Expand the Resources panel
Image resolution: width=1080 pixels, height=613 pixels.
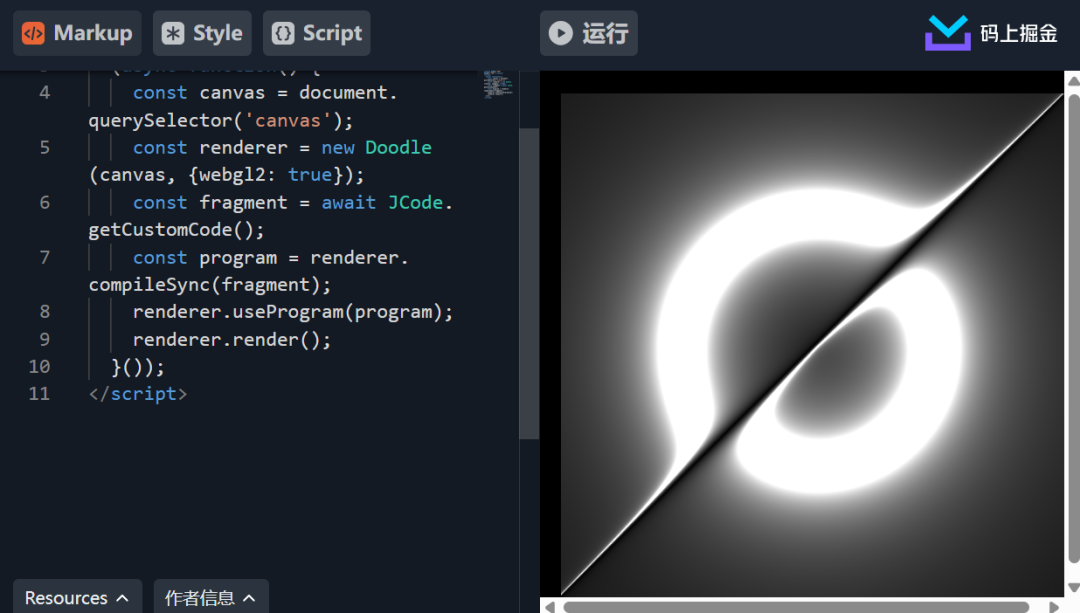[x=77, y=596]
